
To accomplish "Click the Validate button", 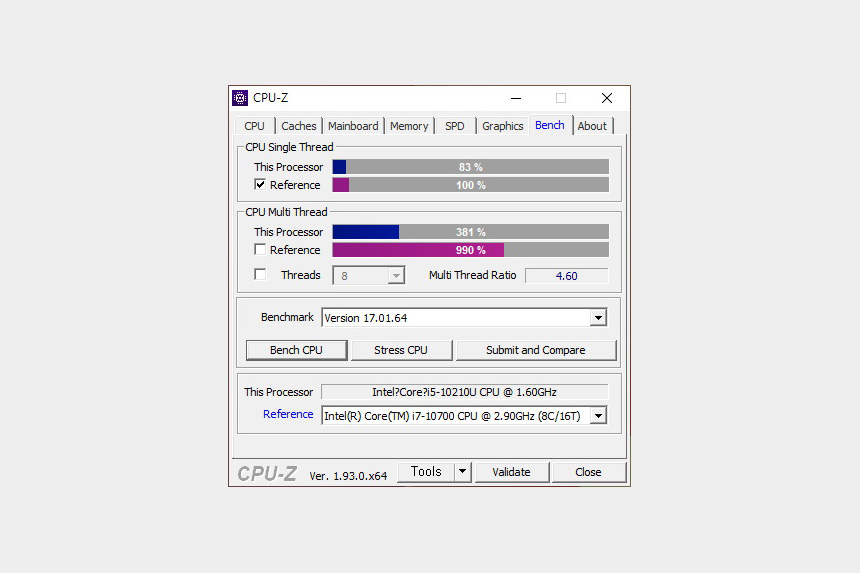I will click(x=511, y=472).
